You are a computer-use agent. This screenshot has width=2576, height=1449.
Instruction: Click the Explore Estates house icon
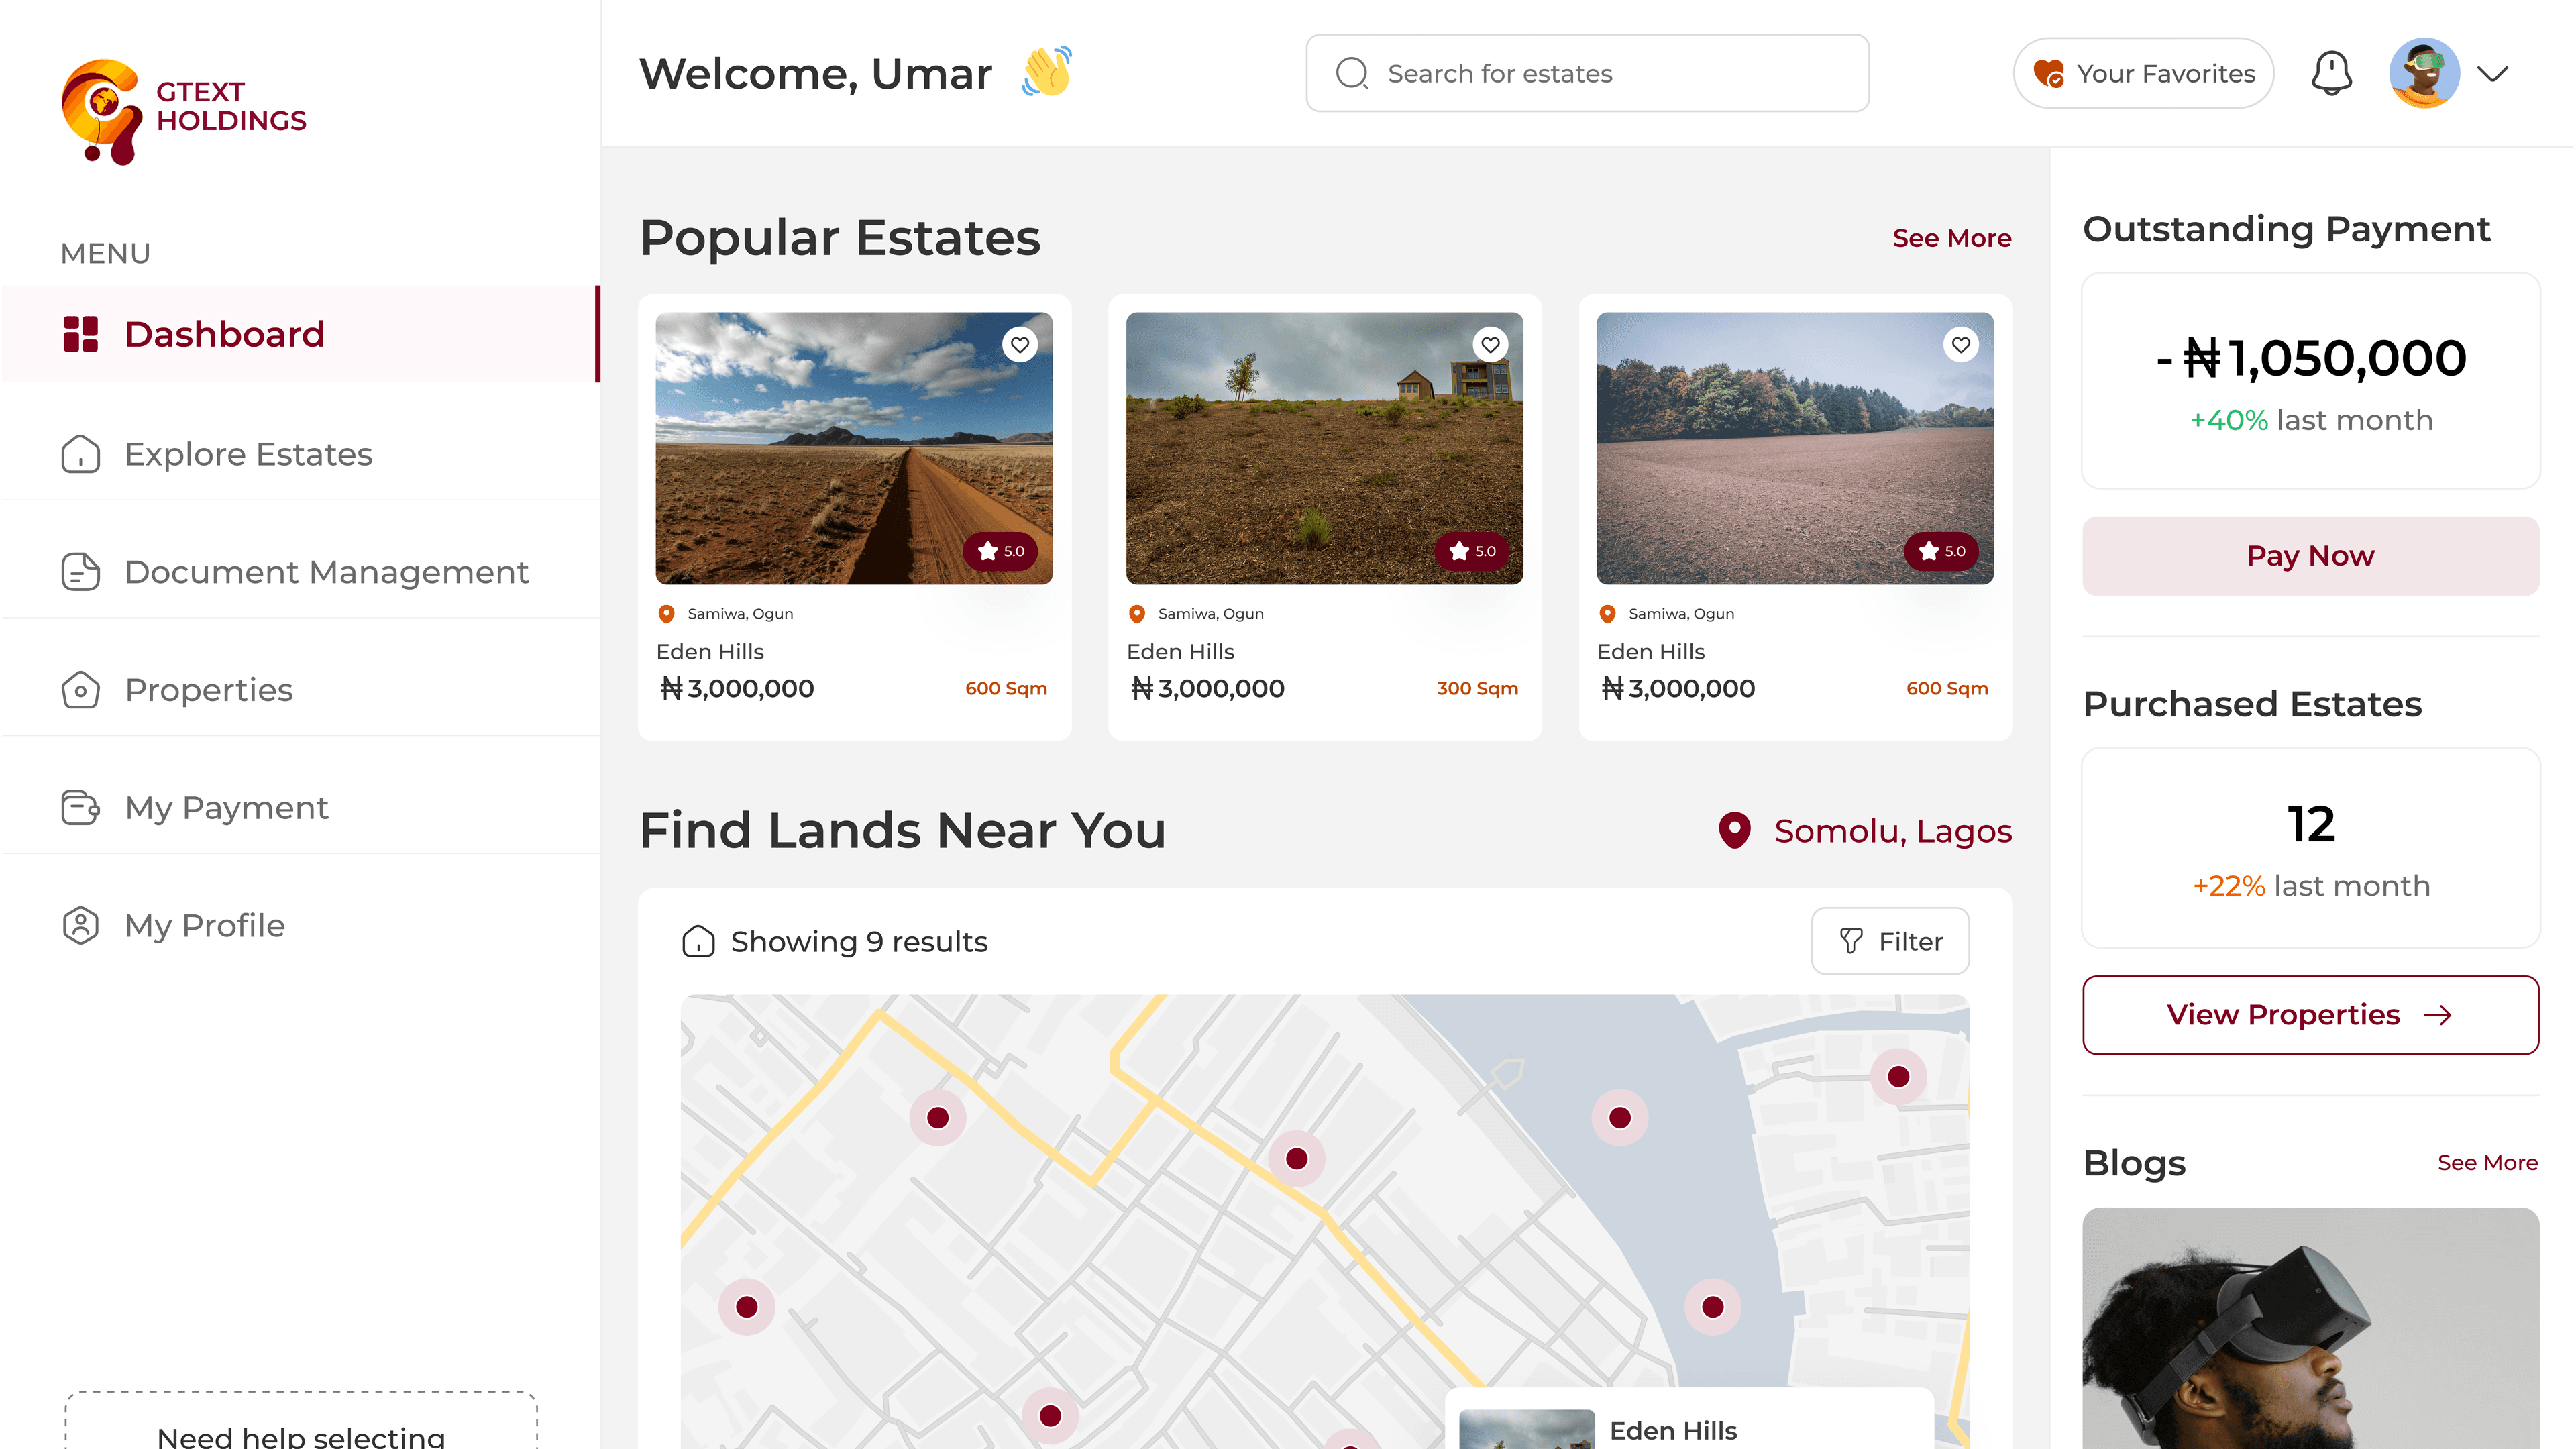tap(81, 453)
